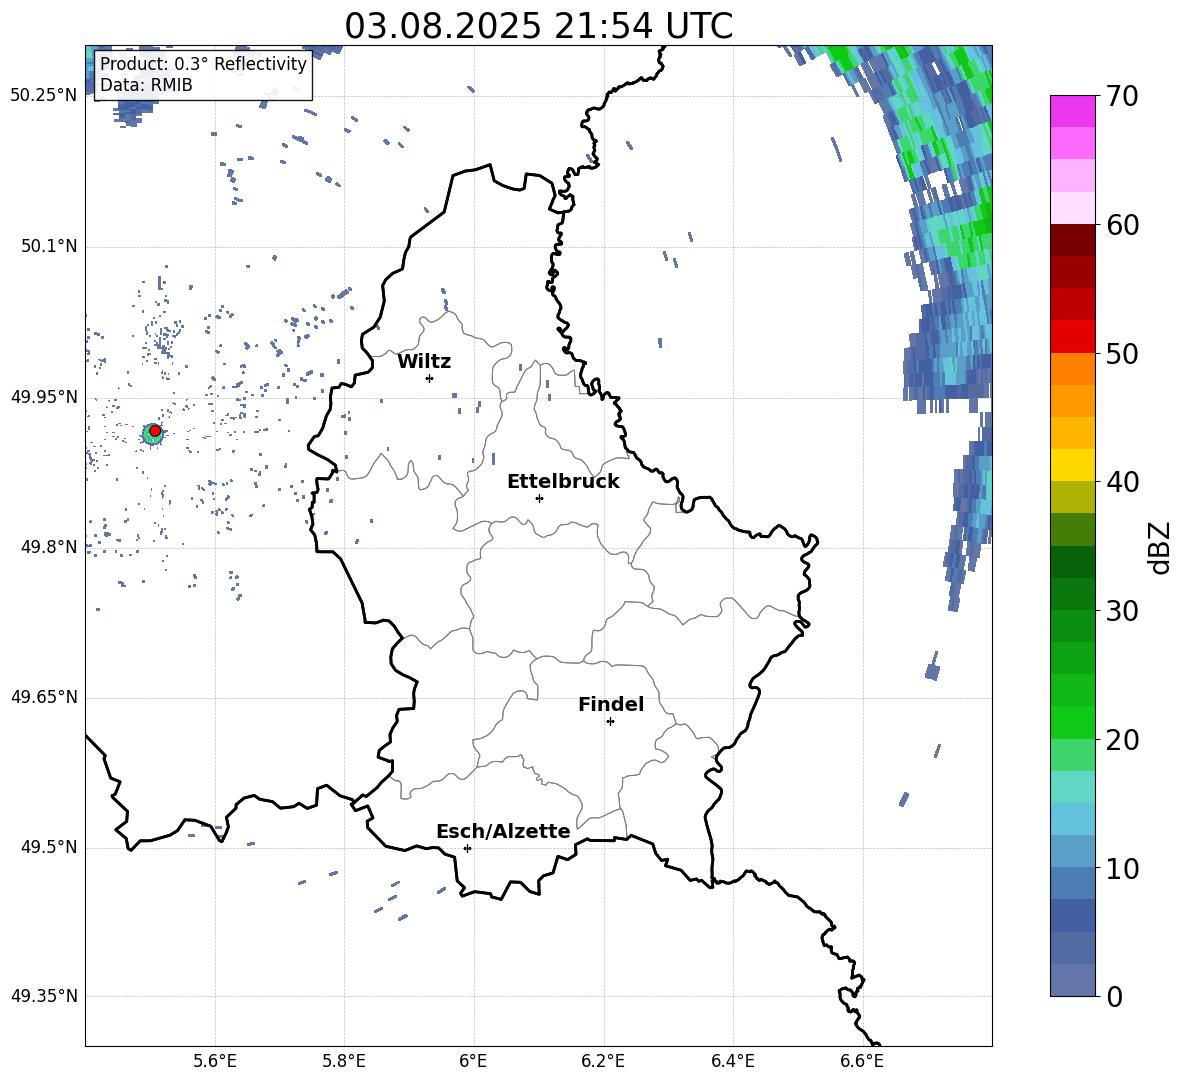
Task: Click the bright green colorbar segment at 20
Action: tap(1073, 722)
